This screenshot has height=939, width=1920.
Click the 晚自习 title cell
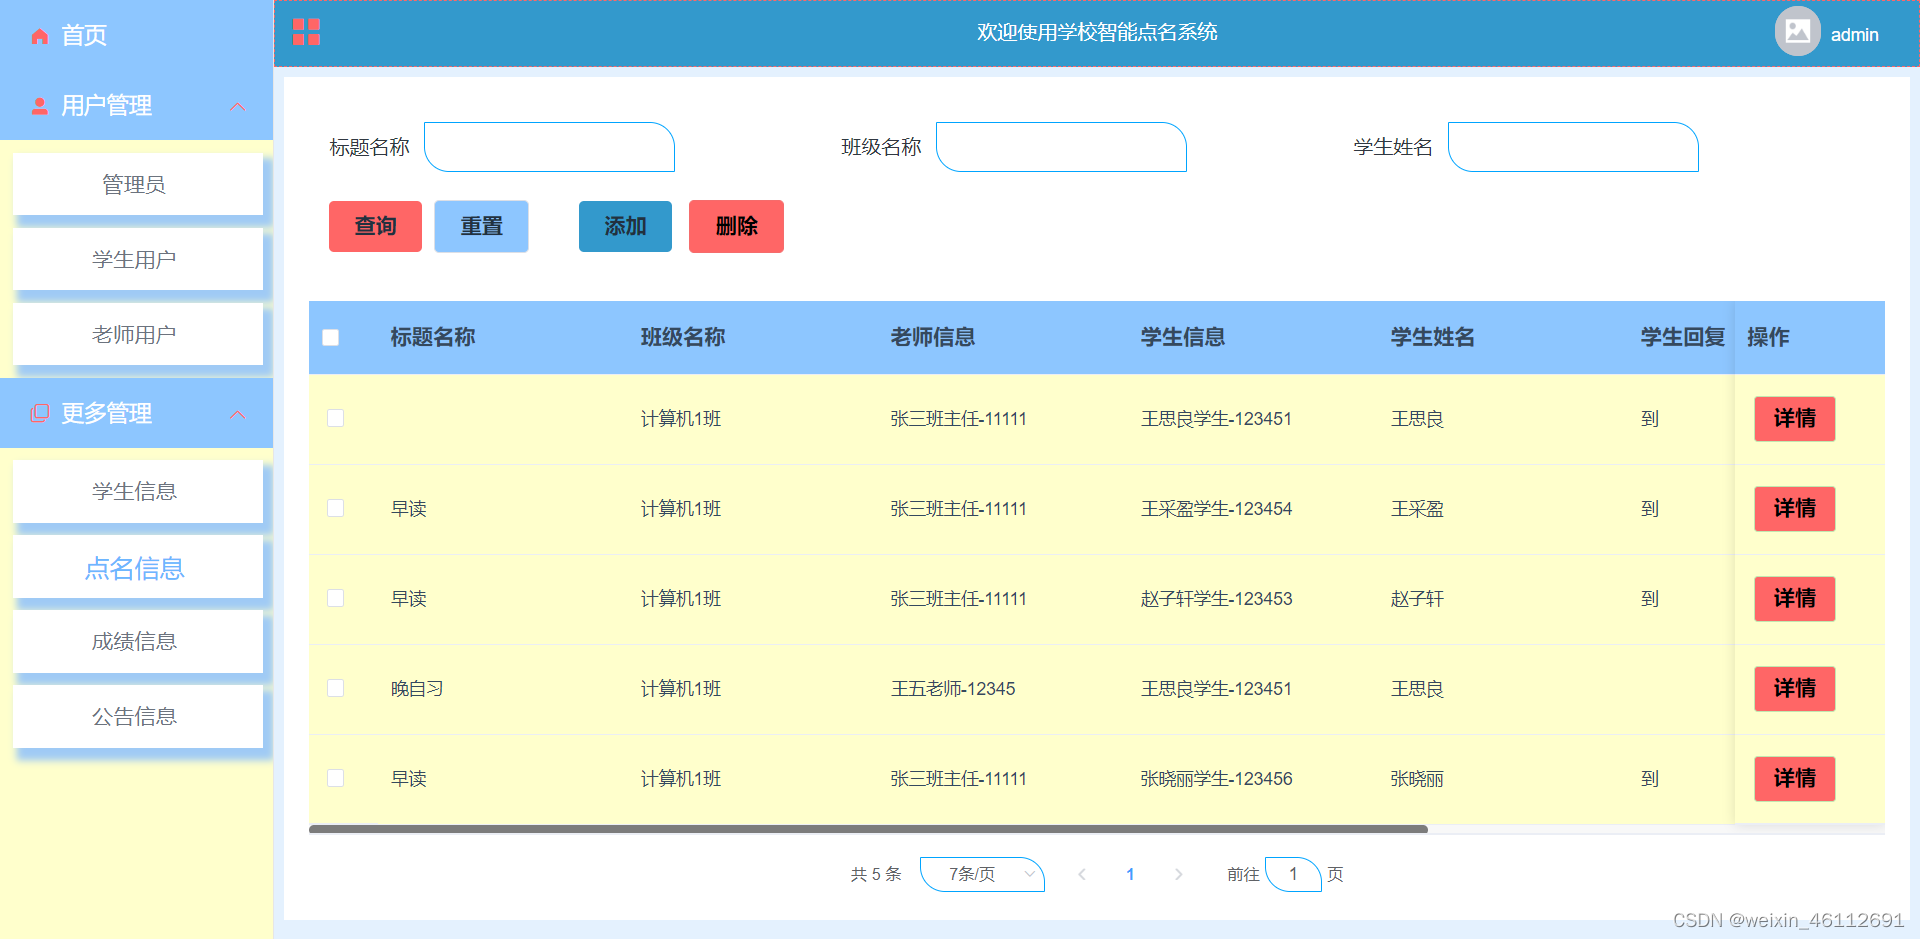(x=417, y=689)
